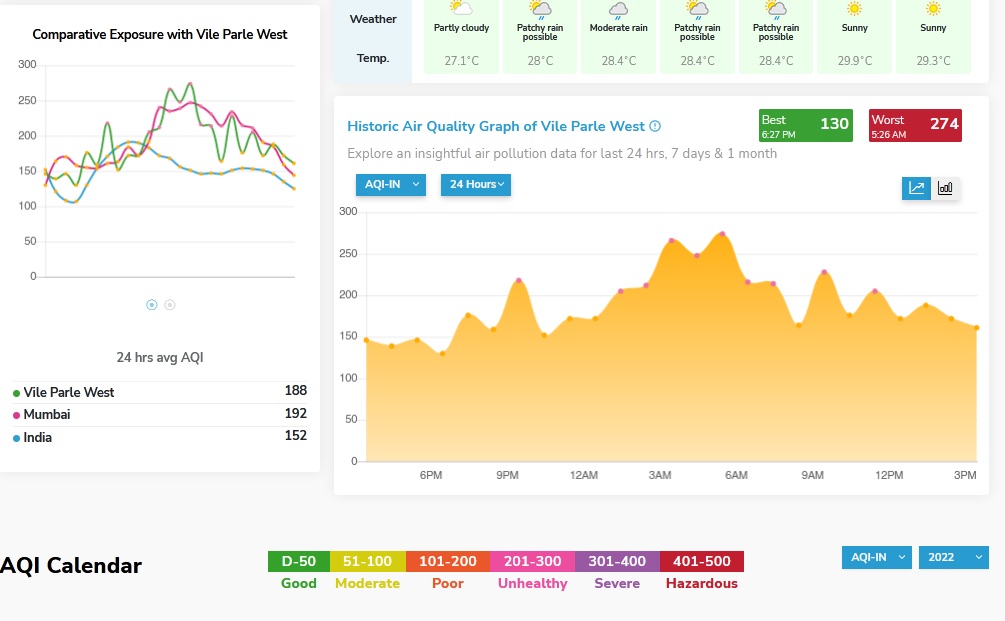Screen dimensions: 1005x621
Task: Switch to the line chart view icon
Action: [x=916, y=188]
